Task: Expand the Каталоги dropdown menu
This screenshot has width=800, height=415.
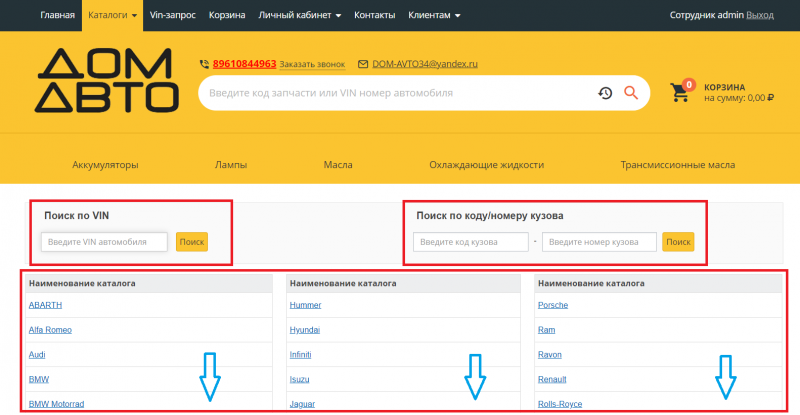Action: coord(112,15)
